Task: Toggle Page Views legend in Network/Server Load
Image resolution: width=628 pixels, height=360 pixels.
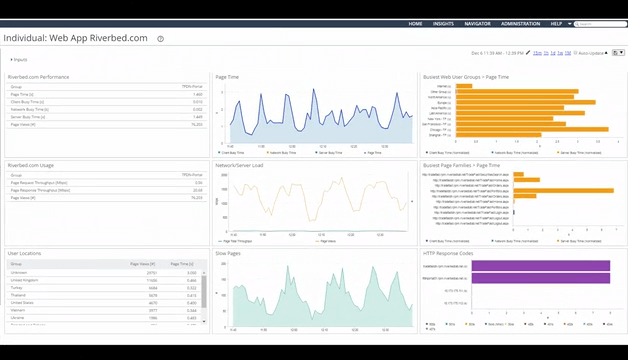Action: tap(326, 241)
